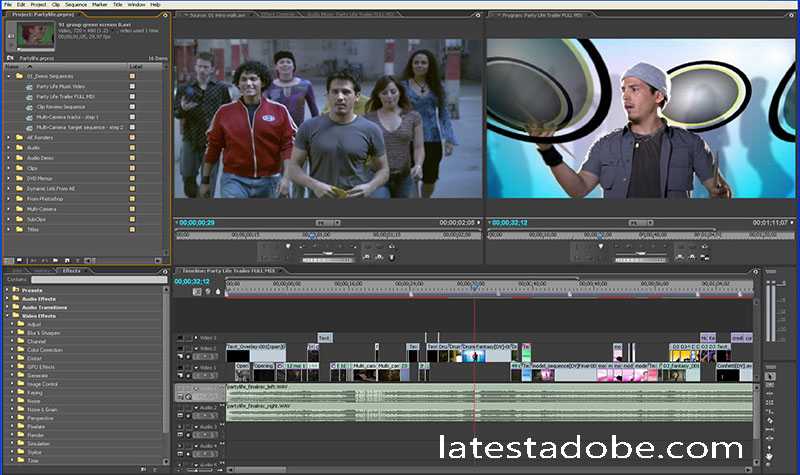
Task: Set unnumbered marker in Source monitor
Action: pos(288,246)
